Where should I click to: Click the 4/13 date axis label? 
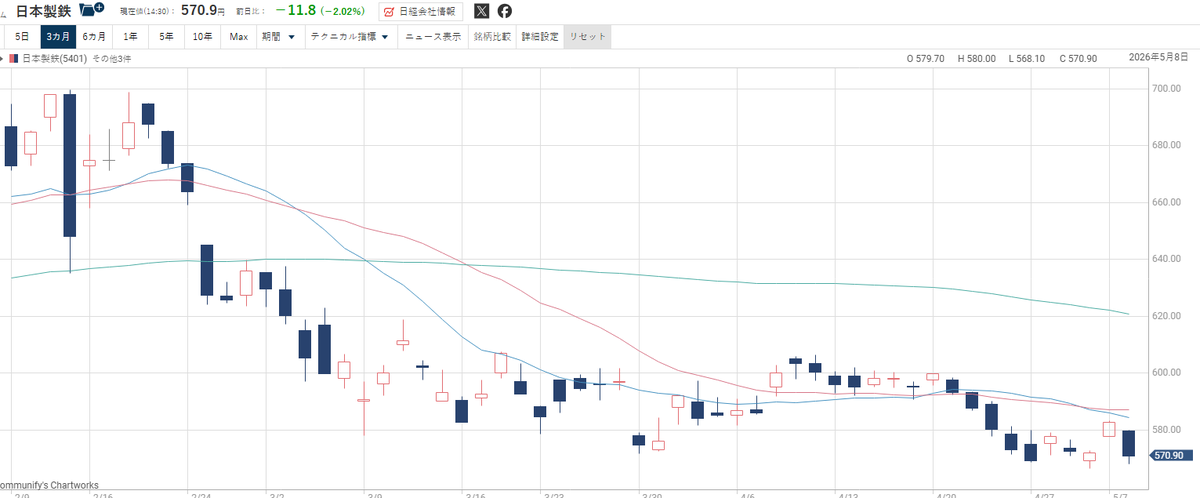[x=850, y=494]
